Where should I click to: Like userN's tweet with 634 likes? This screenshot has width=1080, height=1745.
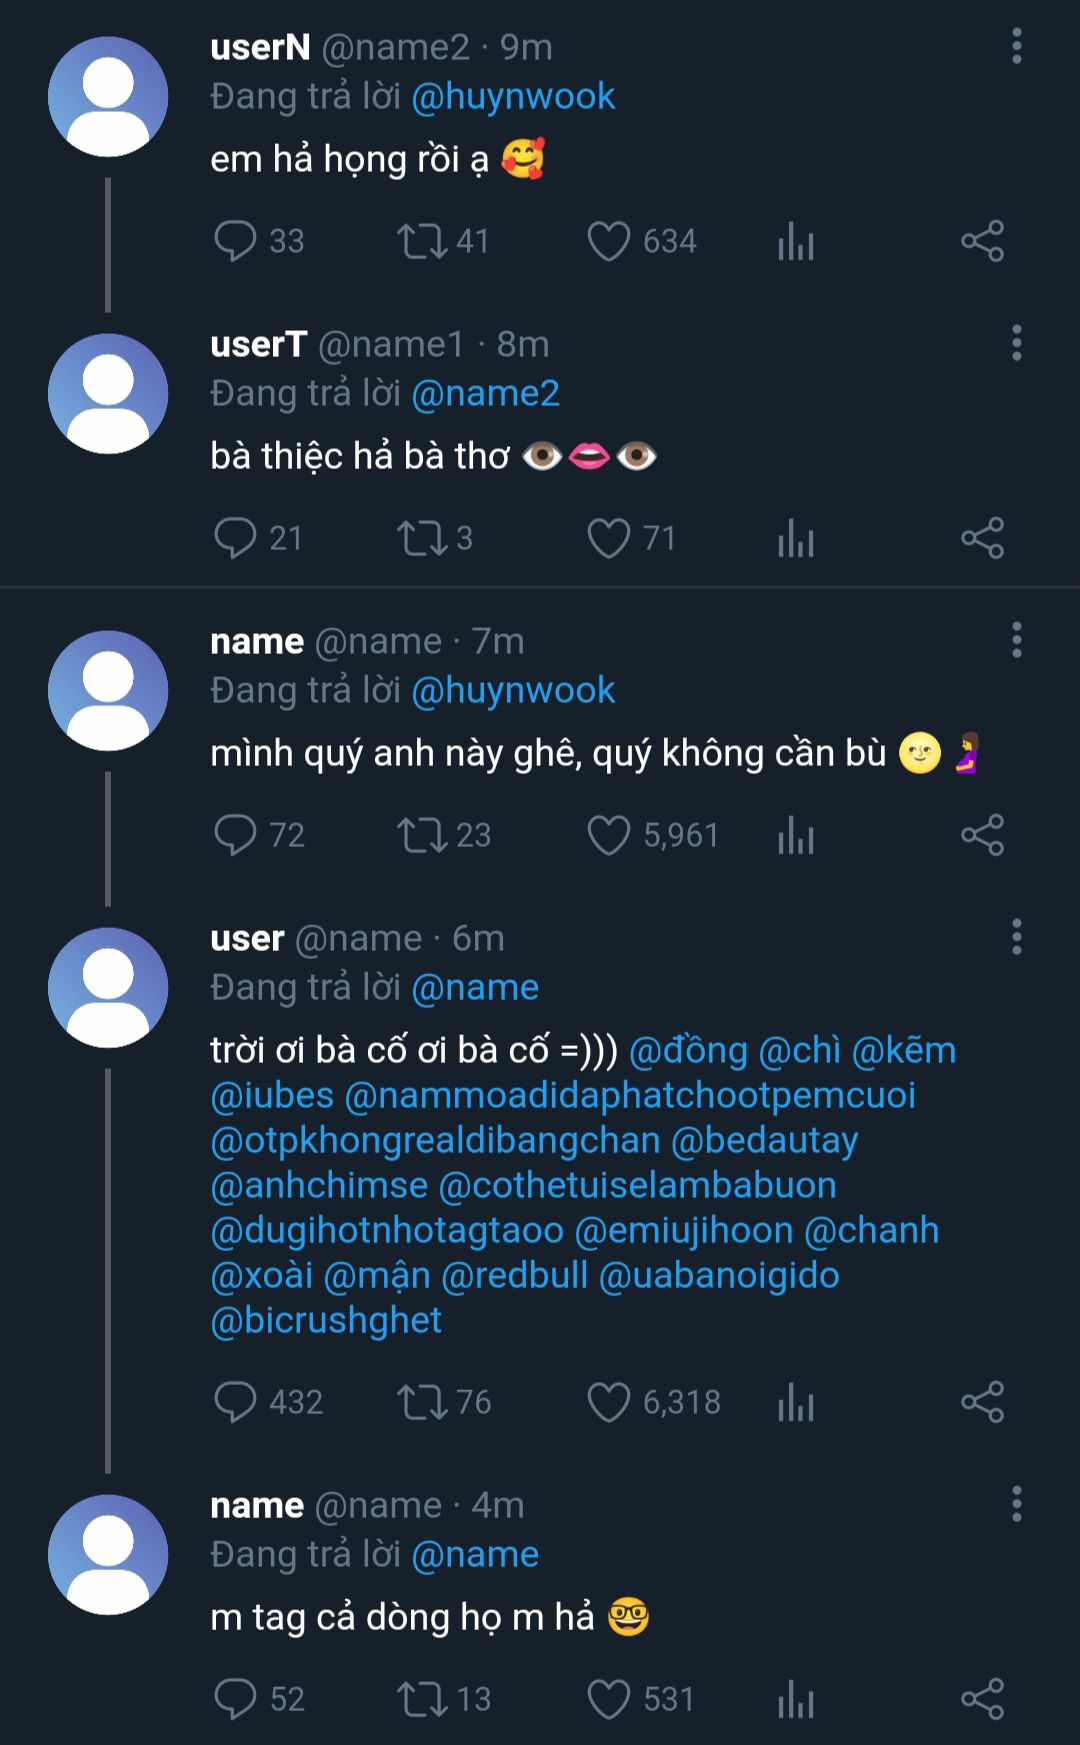[608, 241]
